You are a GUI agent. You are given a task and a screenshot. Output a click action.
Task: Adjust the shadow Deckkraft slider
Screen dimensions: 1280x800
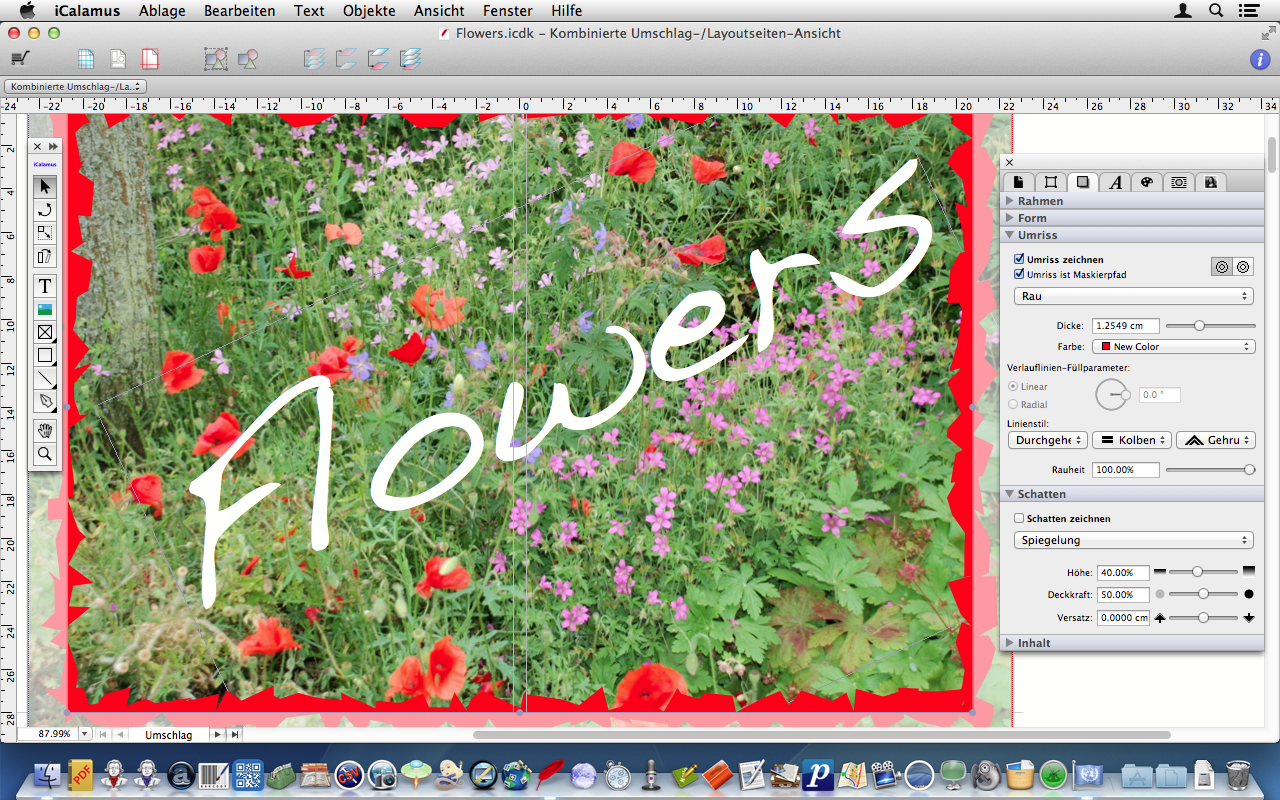[x=1204, y=594]
